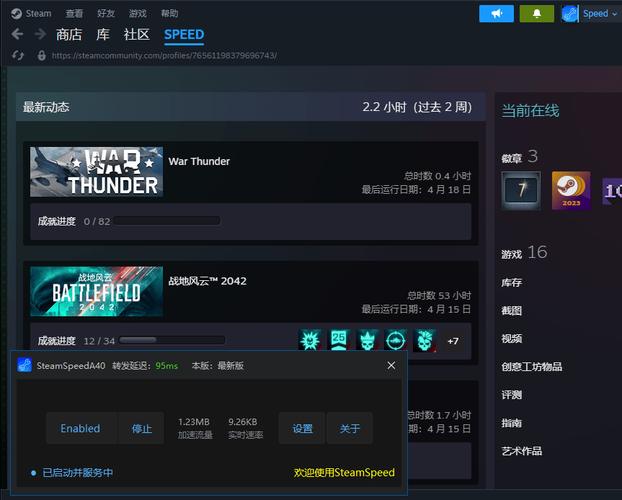Open the SPEED profile tab
The height and width of the screenshot is (500, 622).
click(184, 35)
